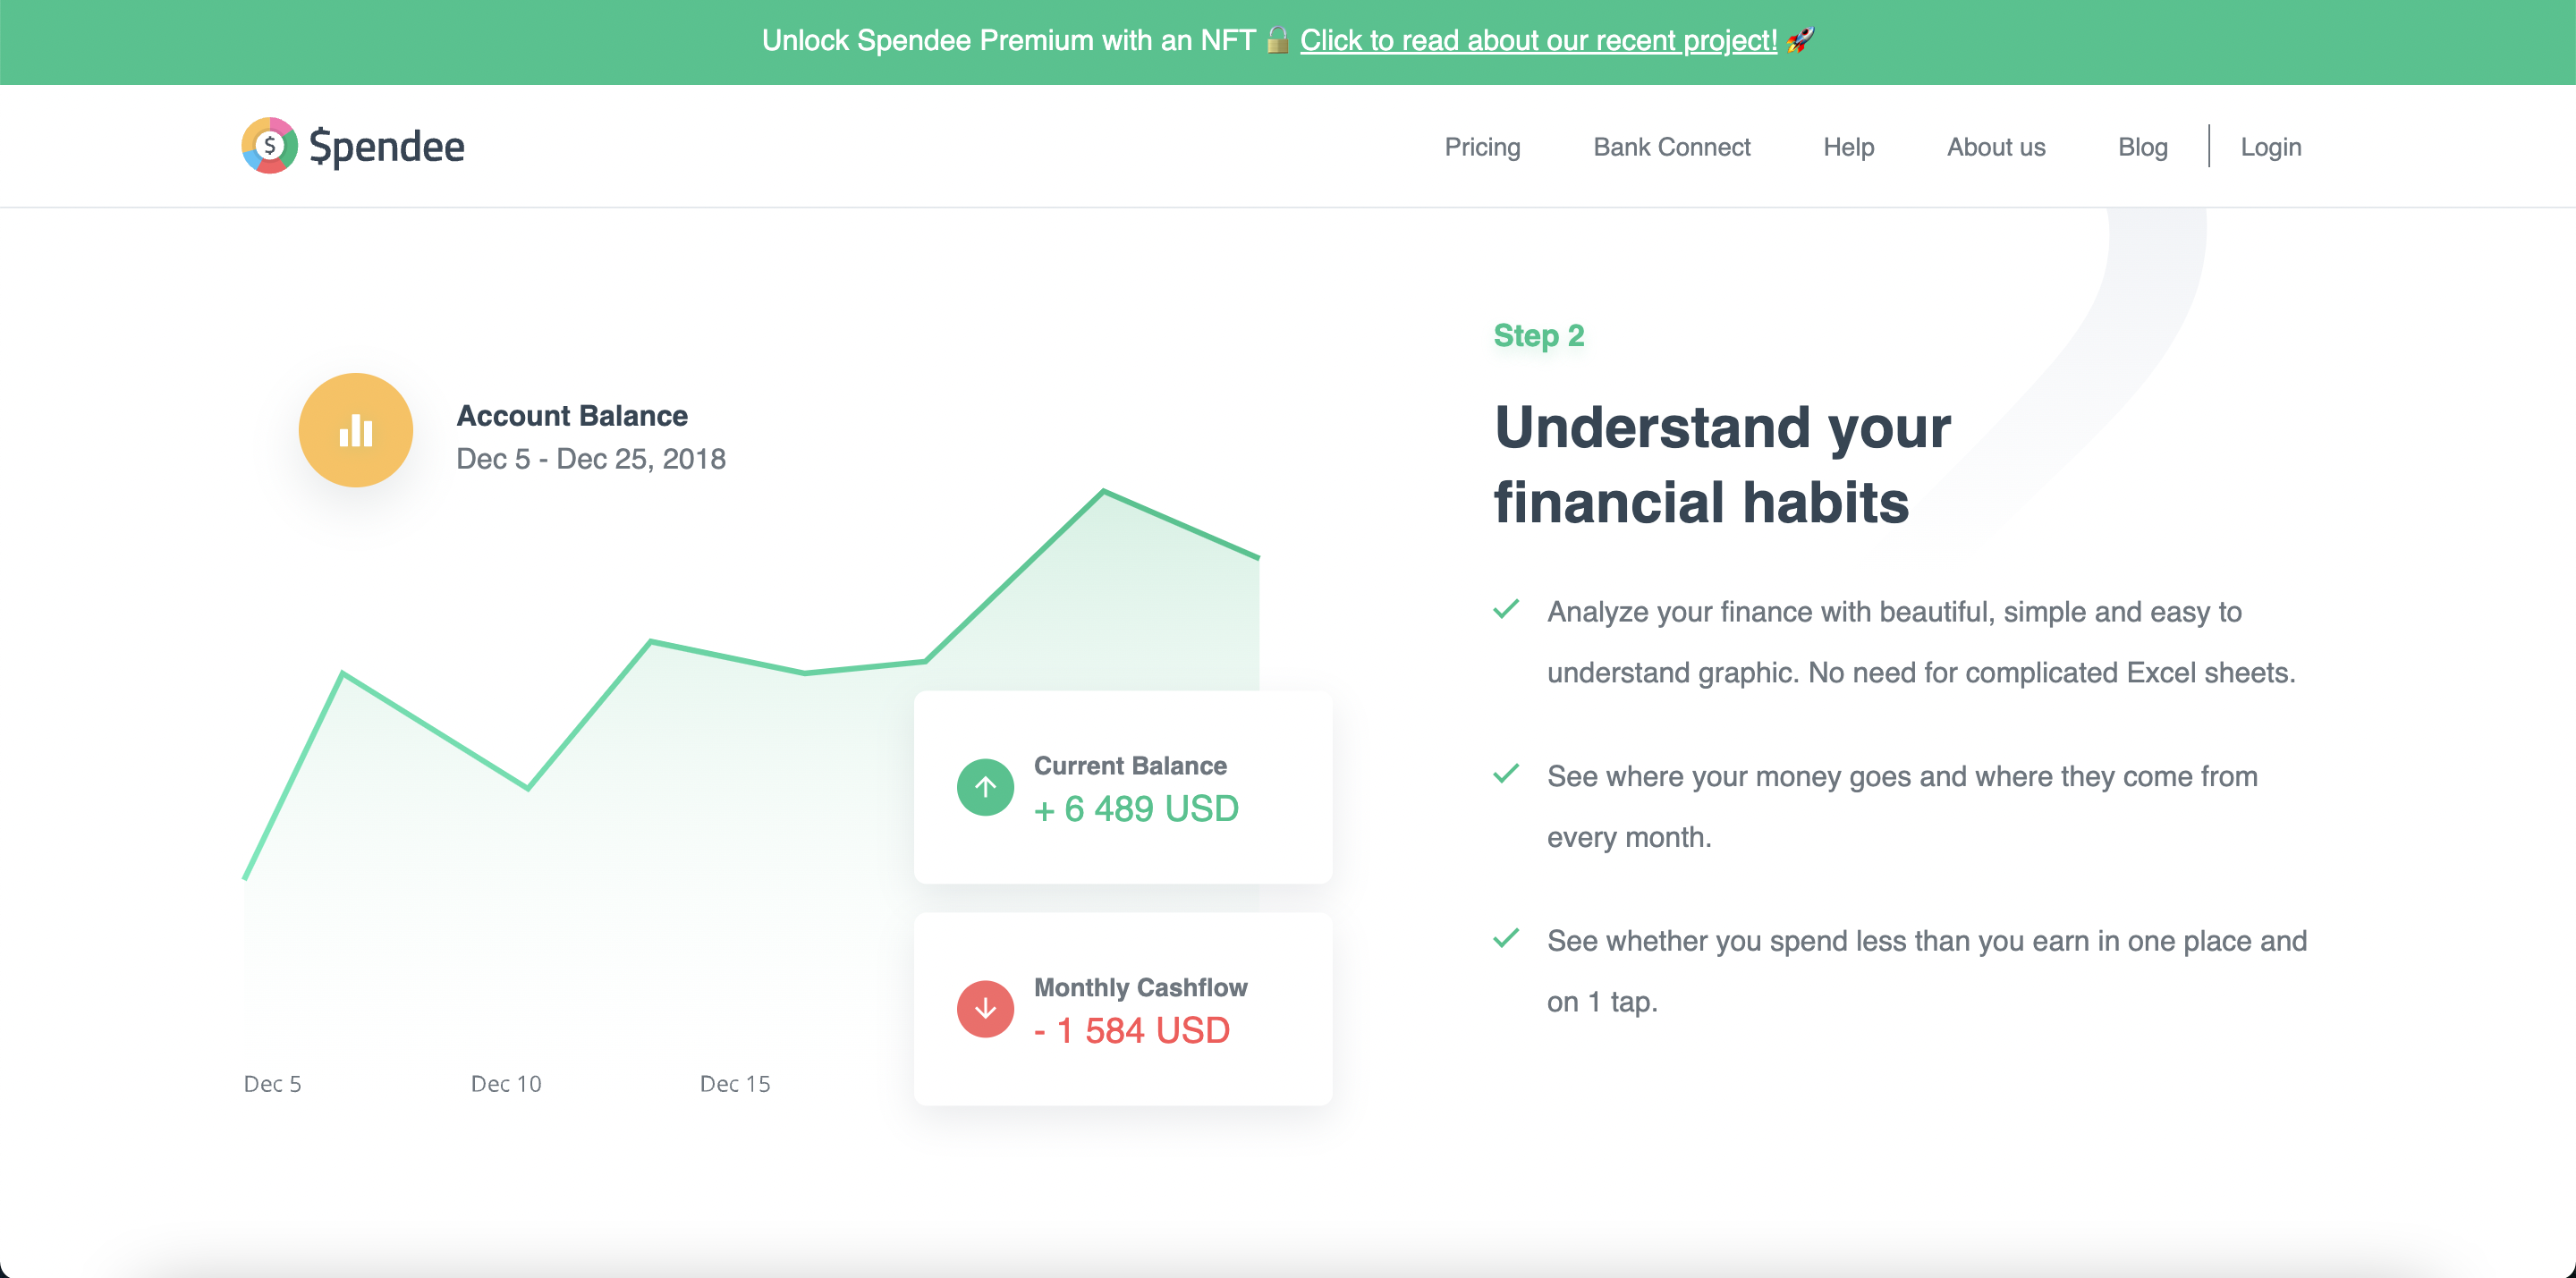Image resolution: width=2576 pixels, height=1278 pixels.
Task: Click checkmark beside 'Analyze your finance' text
Action: pyautogui.click(x=1506, y=609)
